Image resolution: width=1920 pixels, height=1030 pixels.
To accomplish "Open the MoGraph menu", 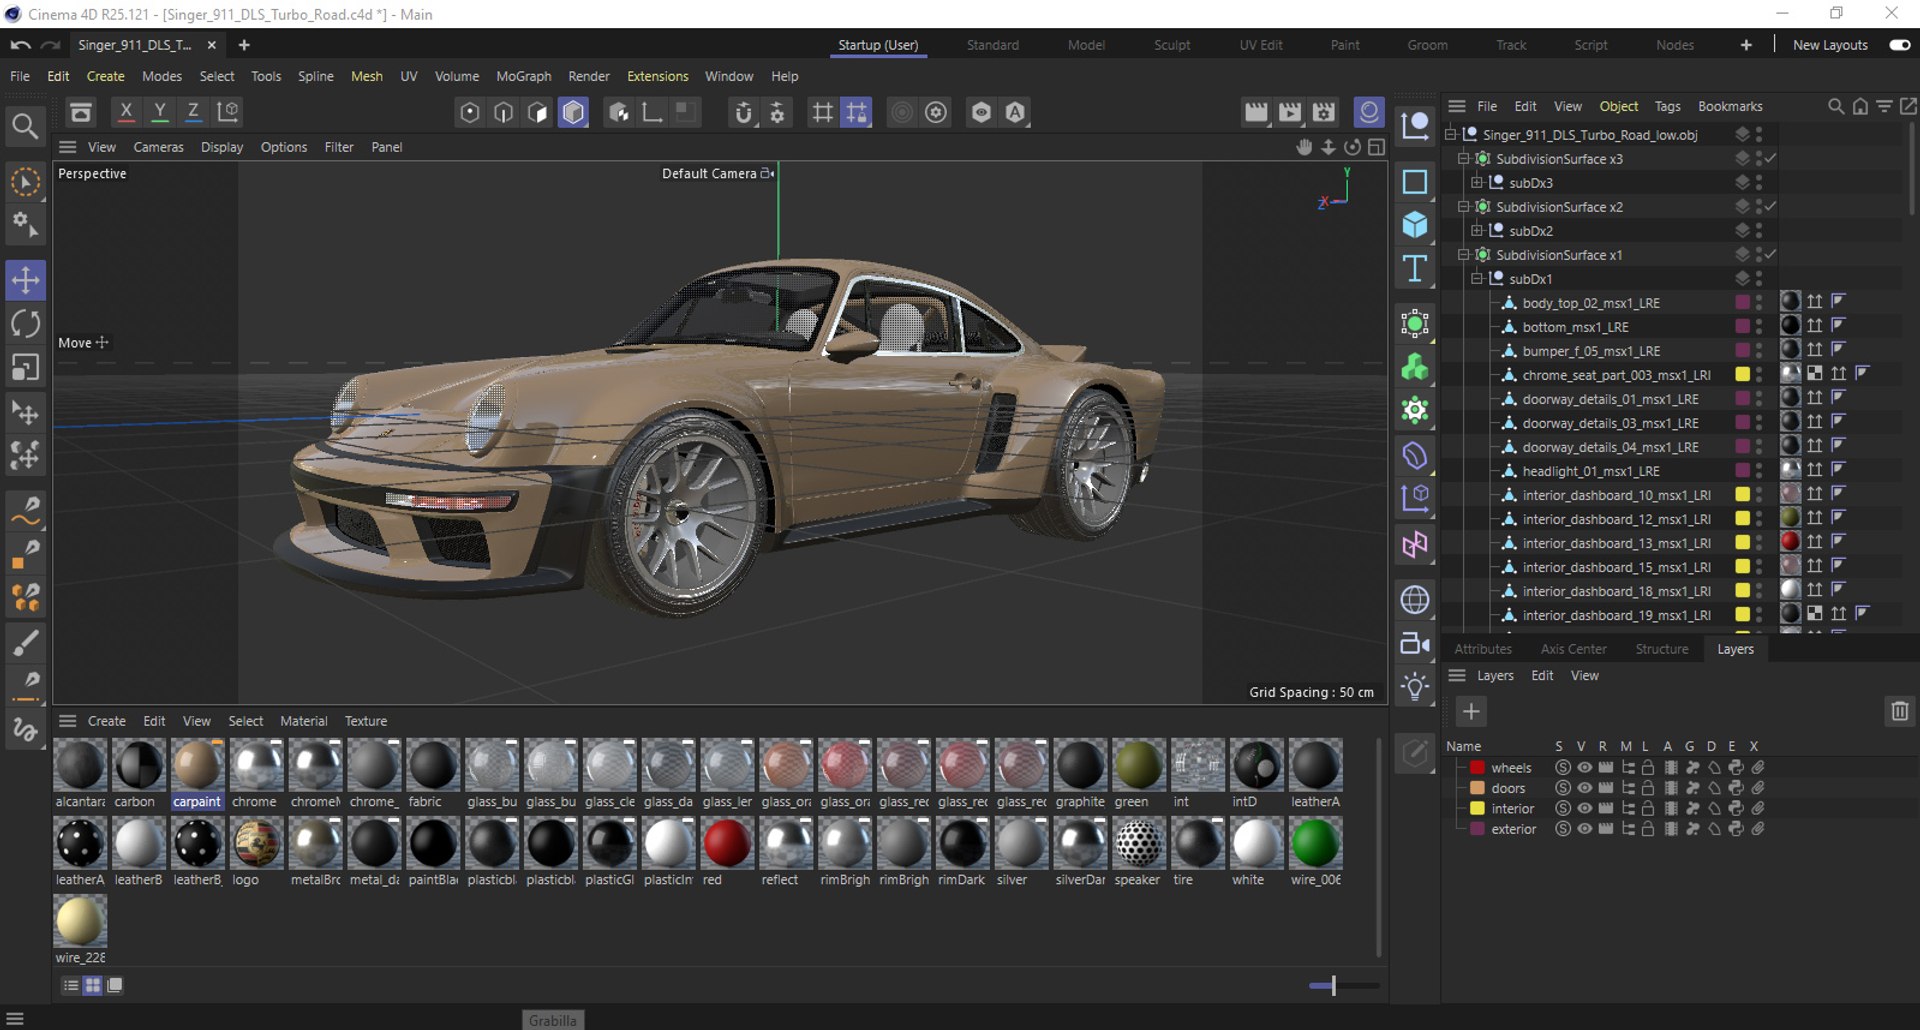I will coord(523,76).
